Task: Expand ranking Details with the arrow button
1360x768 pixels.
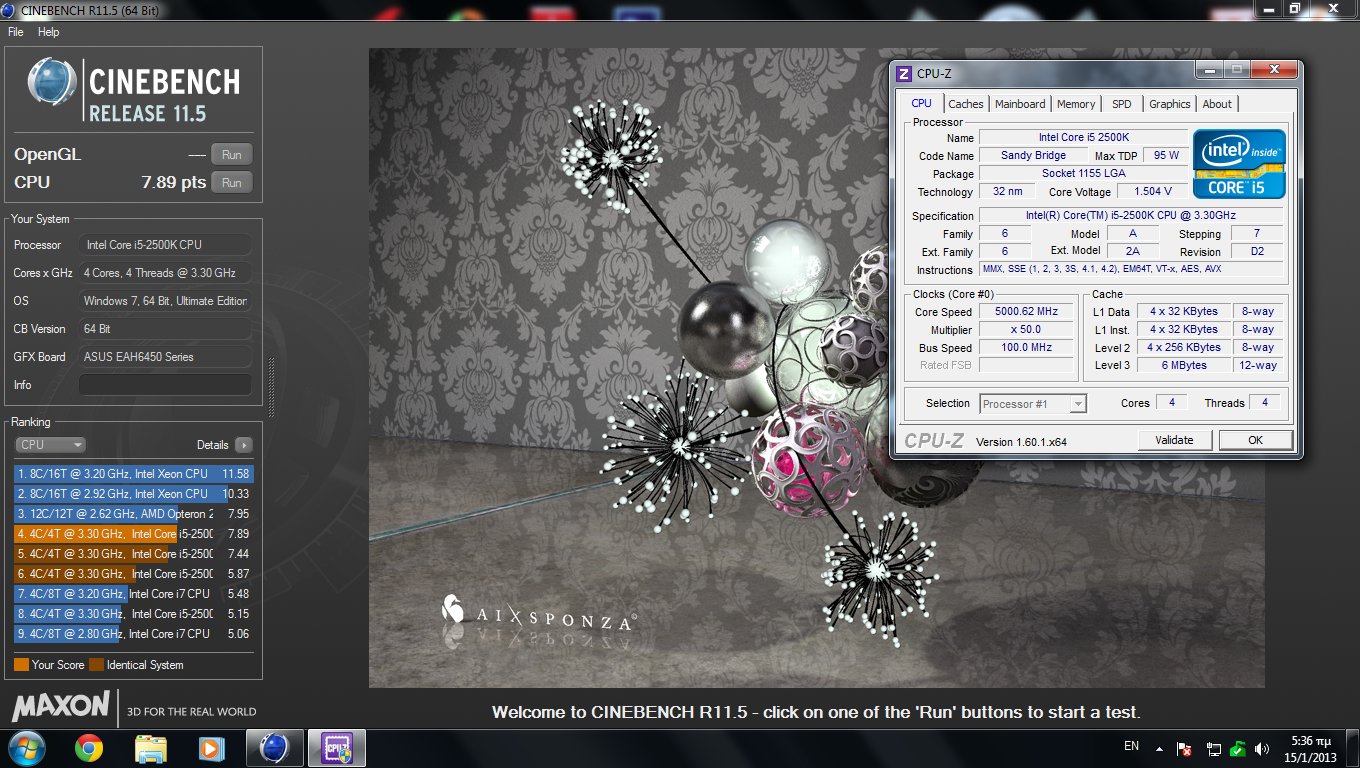Action: point(243,445)
